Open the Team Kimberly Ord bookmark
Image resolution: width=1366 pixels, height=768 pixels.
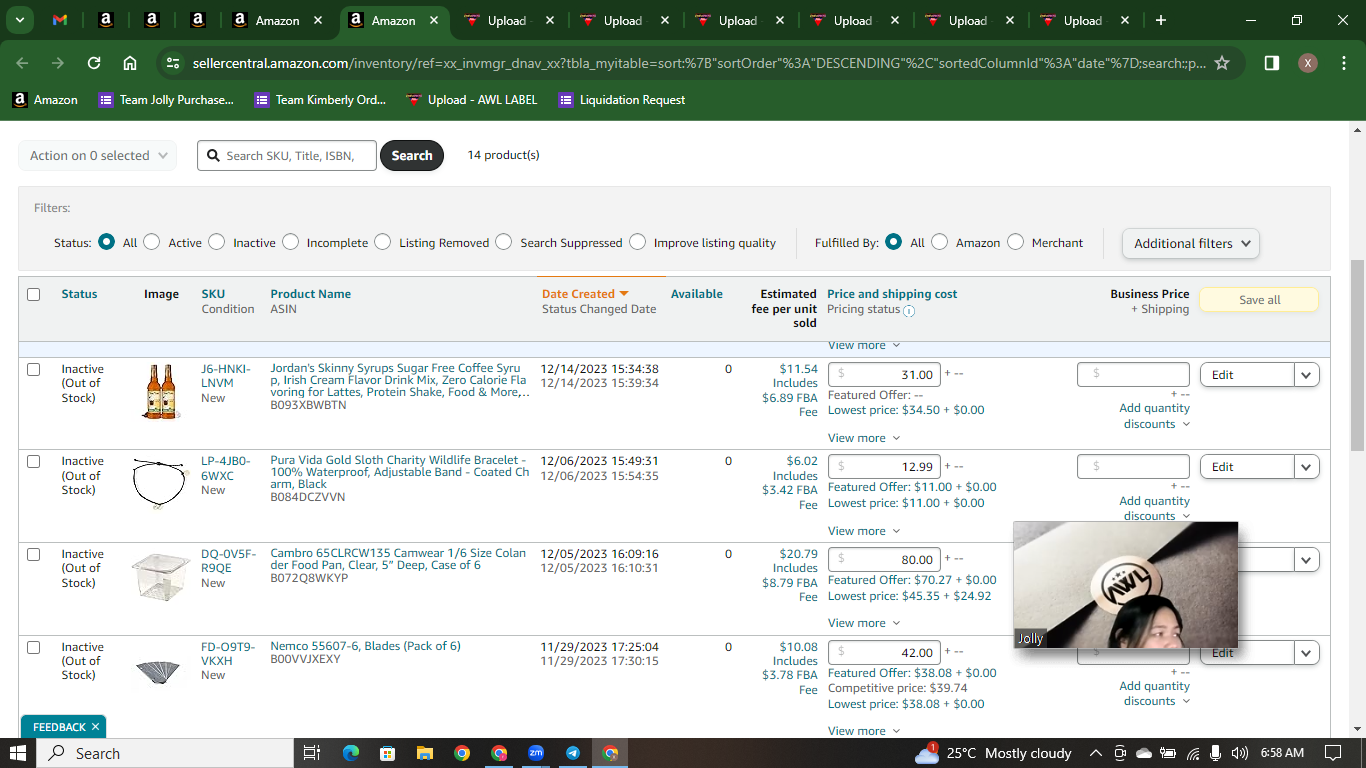click(320, 100)
